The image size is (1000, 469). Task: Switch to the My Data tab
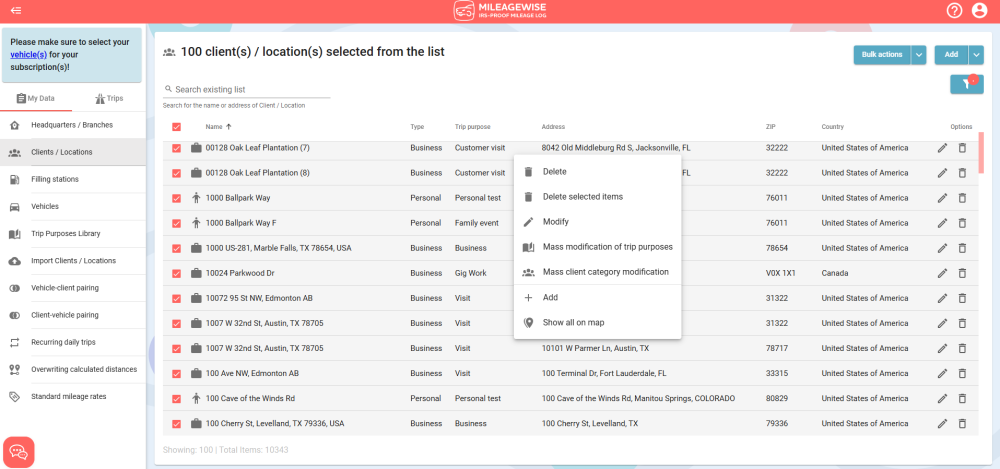click(x=36, y=99)
